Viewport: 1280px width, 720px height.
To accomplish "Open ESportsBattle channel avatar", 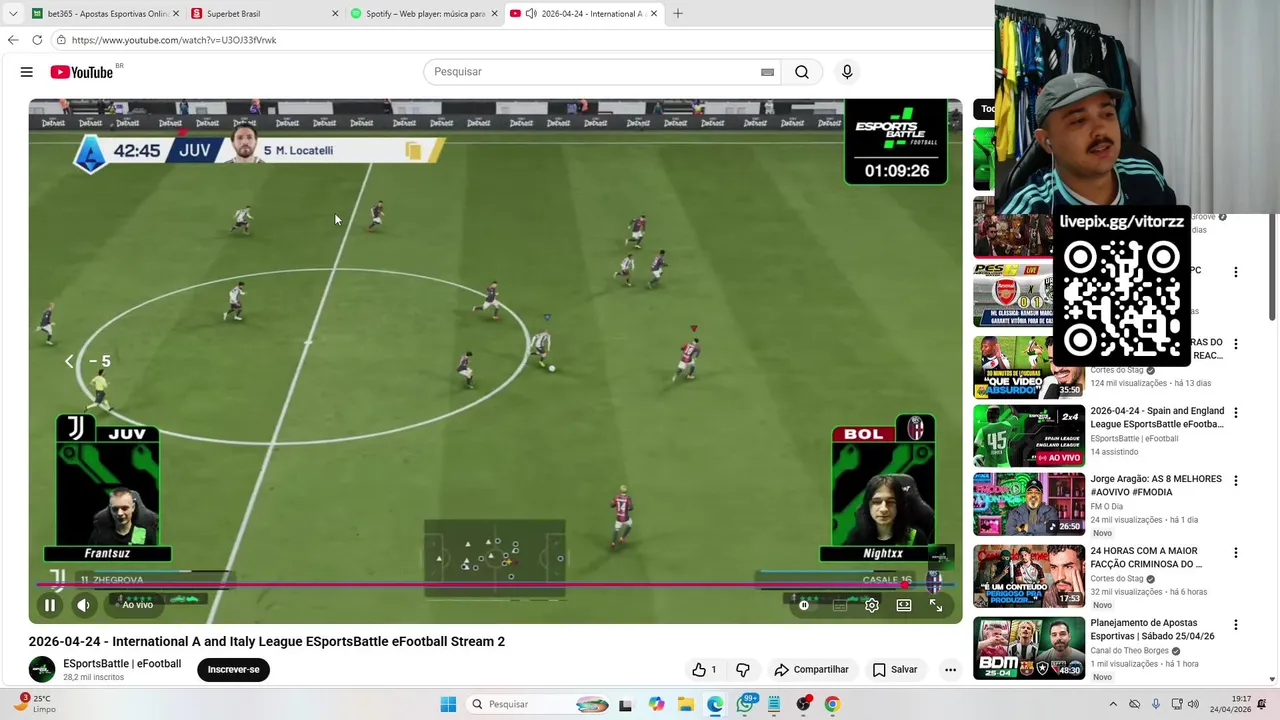I will (x=42, y=669).
